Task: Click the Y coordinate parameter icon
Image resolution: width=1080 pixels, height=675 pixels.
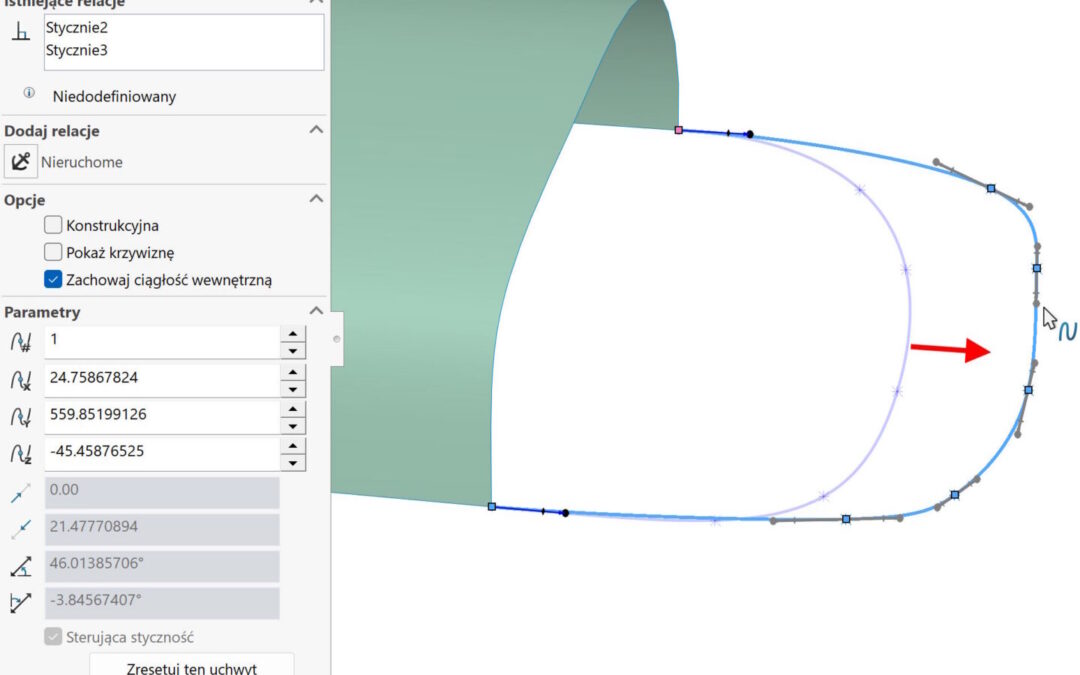Action: click(x=21, y=415)
